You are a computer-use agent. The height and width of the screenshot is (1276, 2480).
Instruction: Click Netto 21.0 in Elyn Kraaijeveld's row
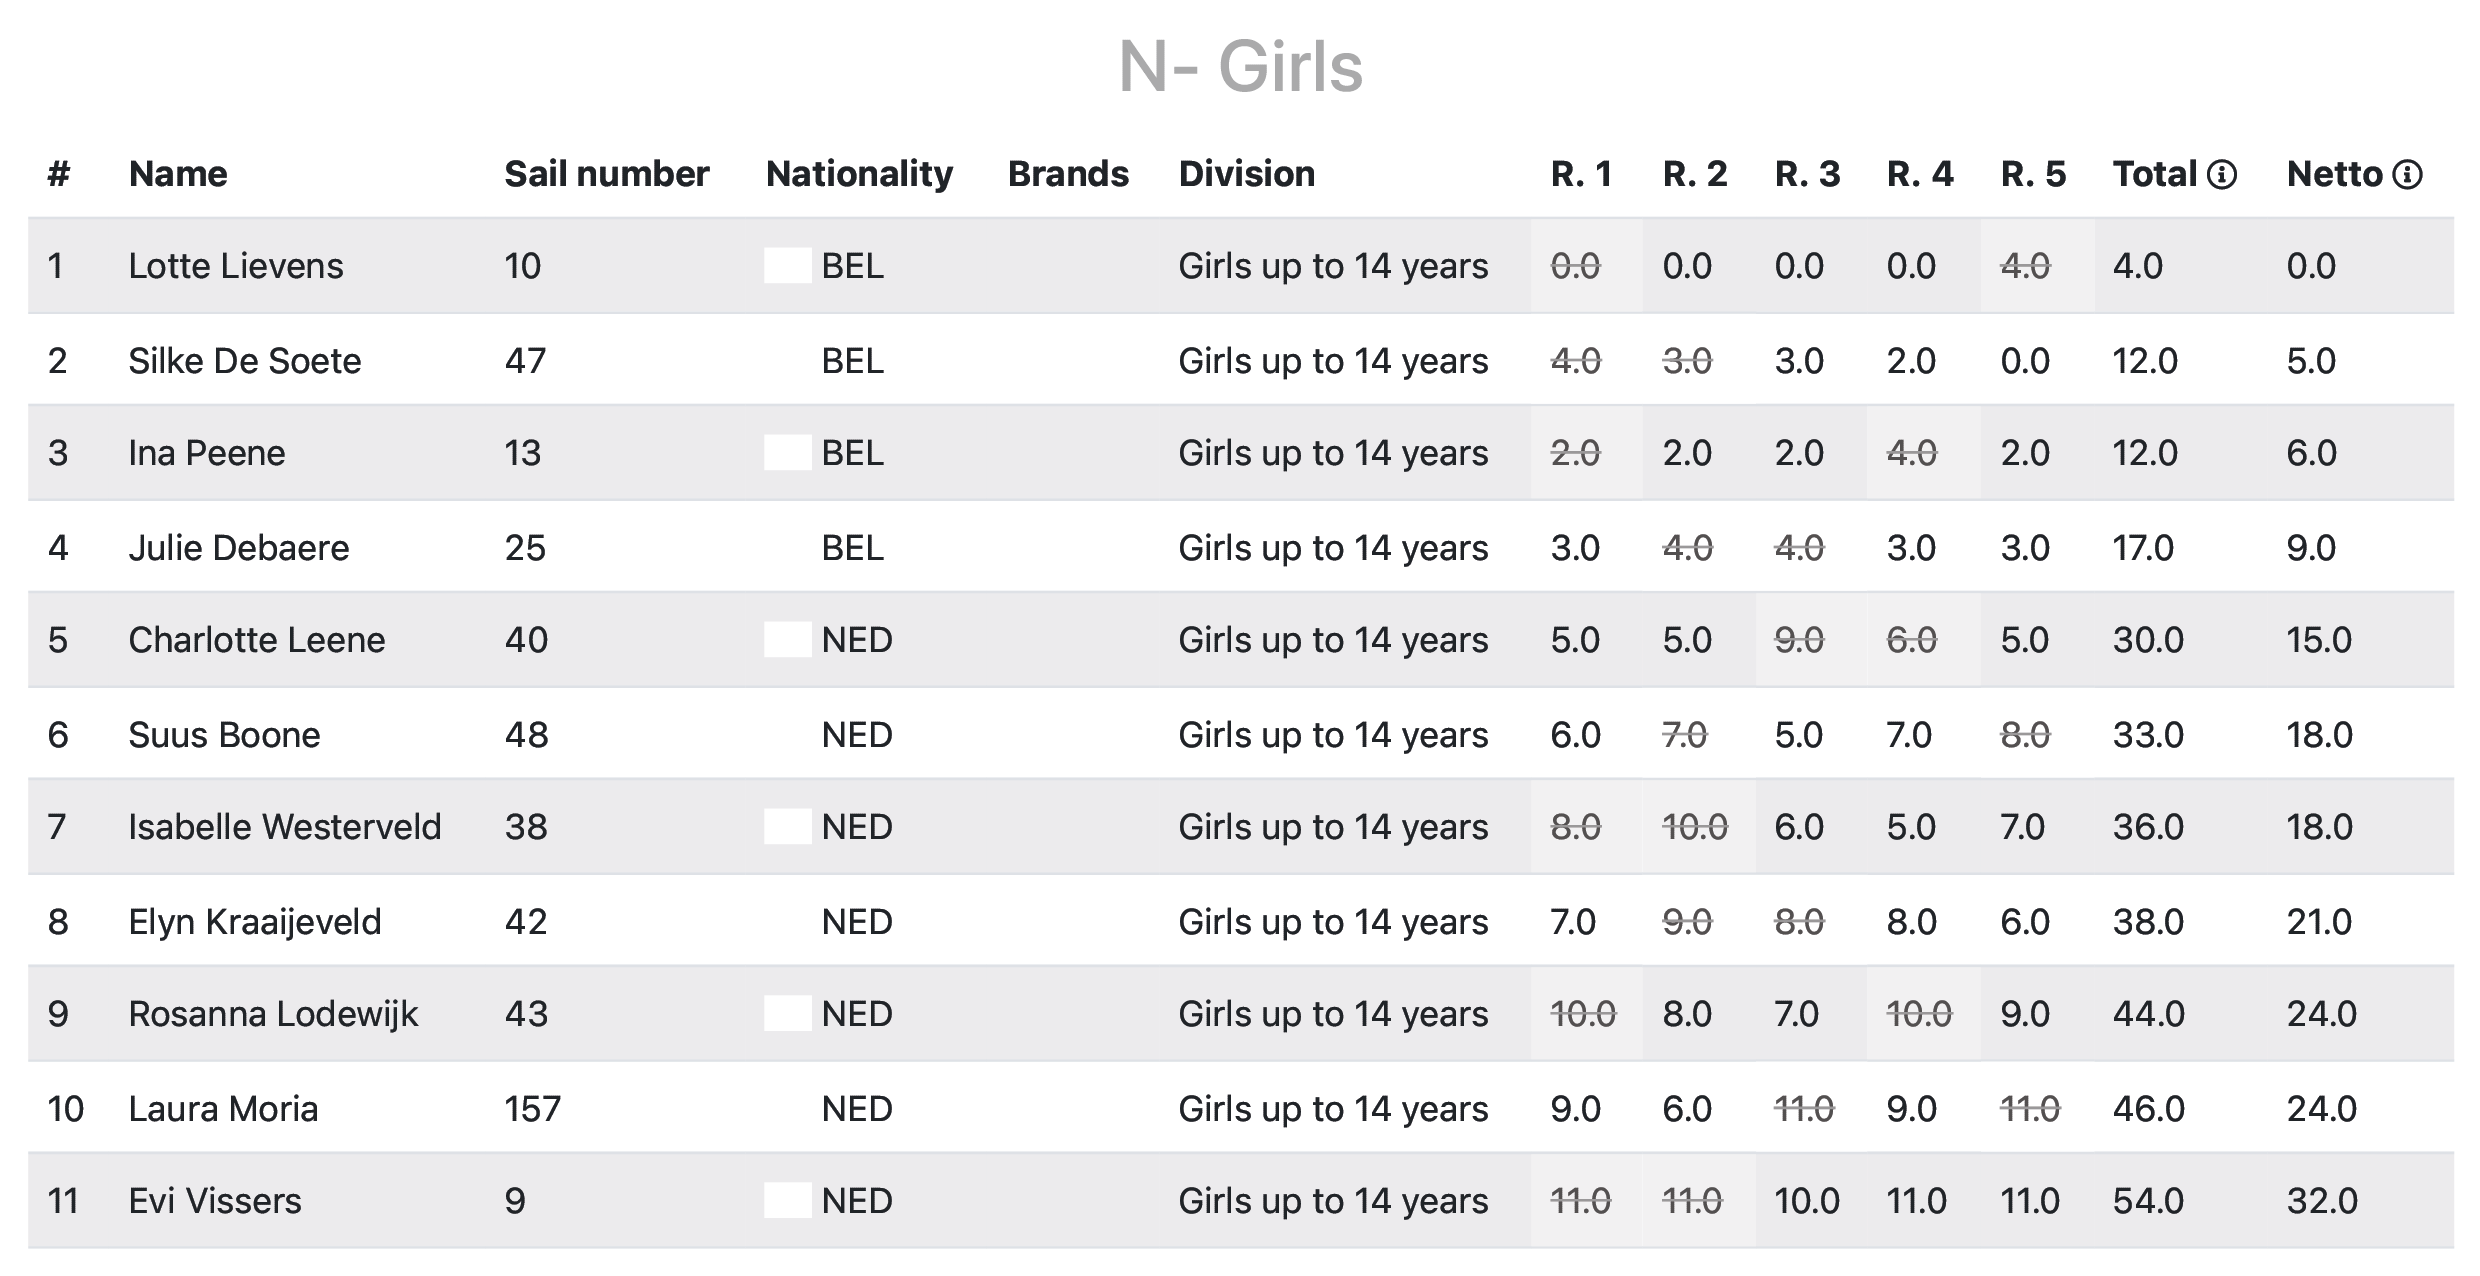[2320, 922]
